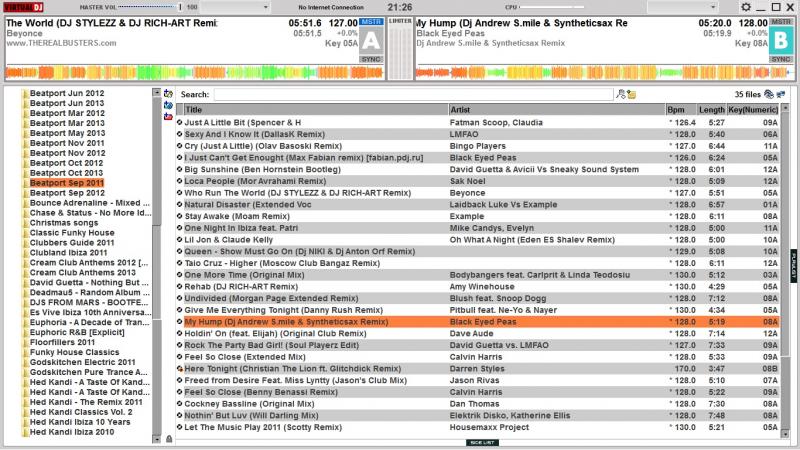Click the large deck A letter icon
This screenshot has width=800, height=450.
(371, 40)
